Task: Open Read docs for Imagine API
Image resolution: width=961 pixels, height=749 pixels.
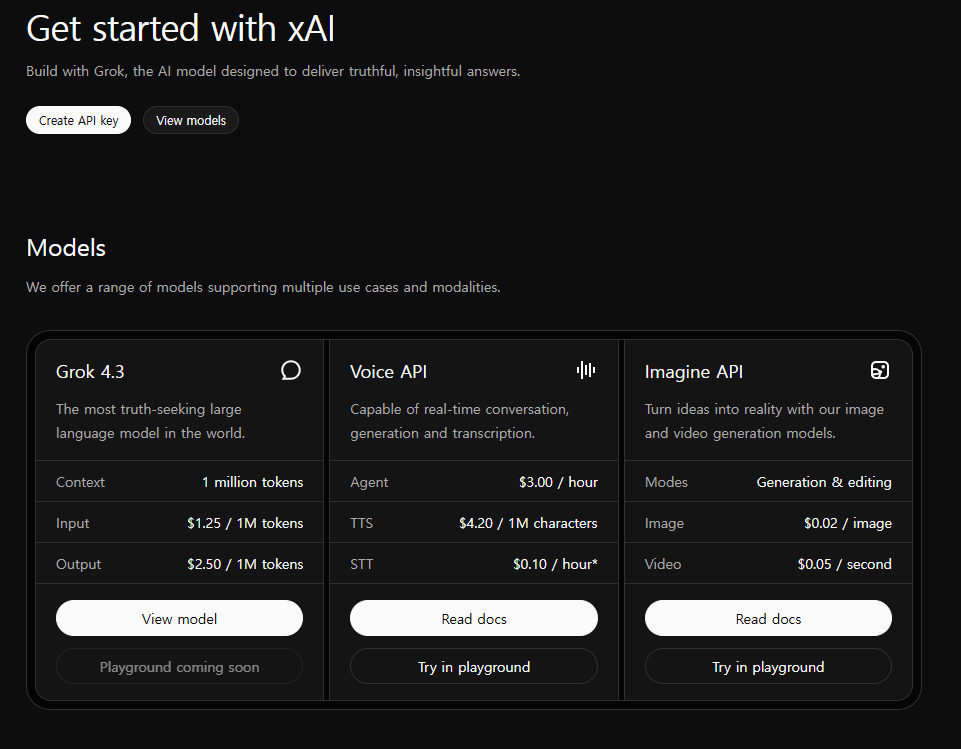Action: (x=768, y=618)
